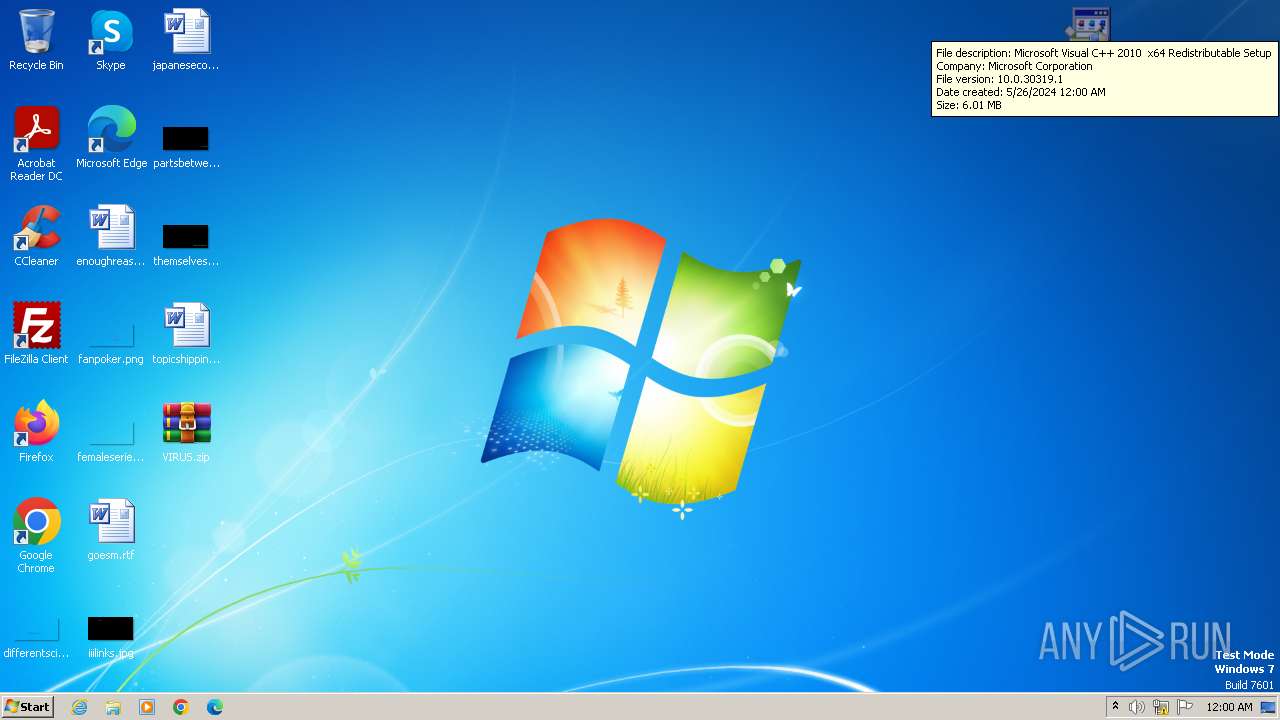The image size is (1280, 720).
Task: Open the Recycle Bin desktop icon
Action: click(36, 40)
